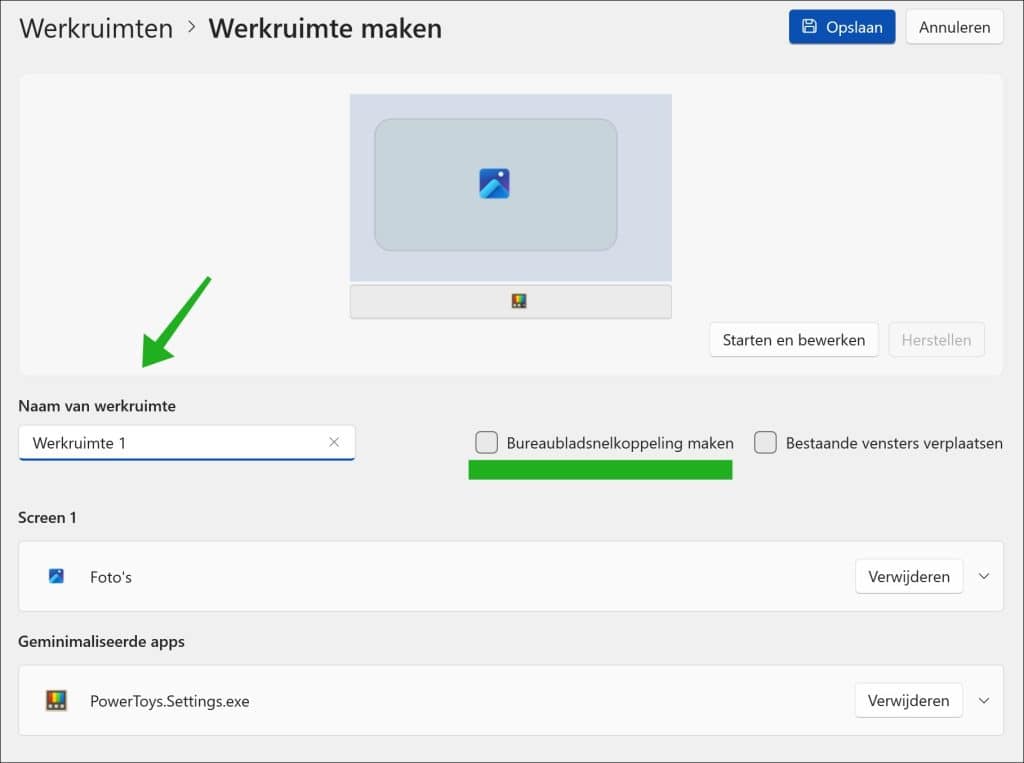Click PowerToys icon in preview taskbar

519,301
